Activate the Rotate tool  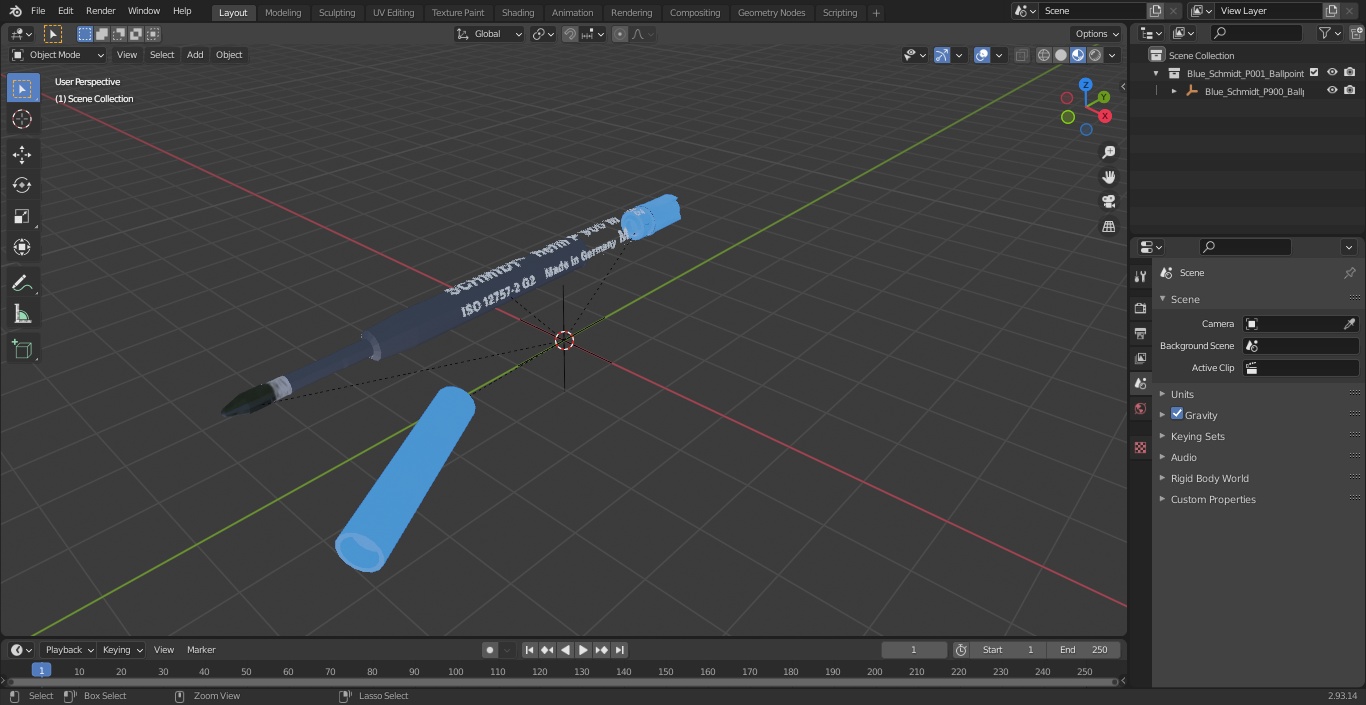22,185
